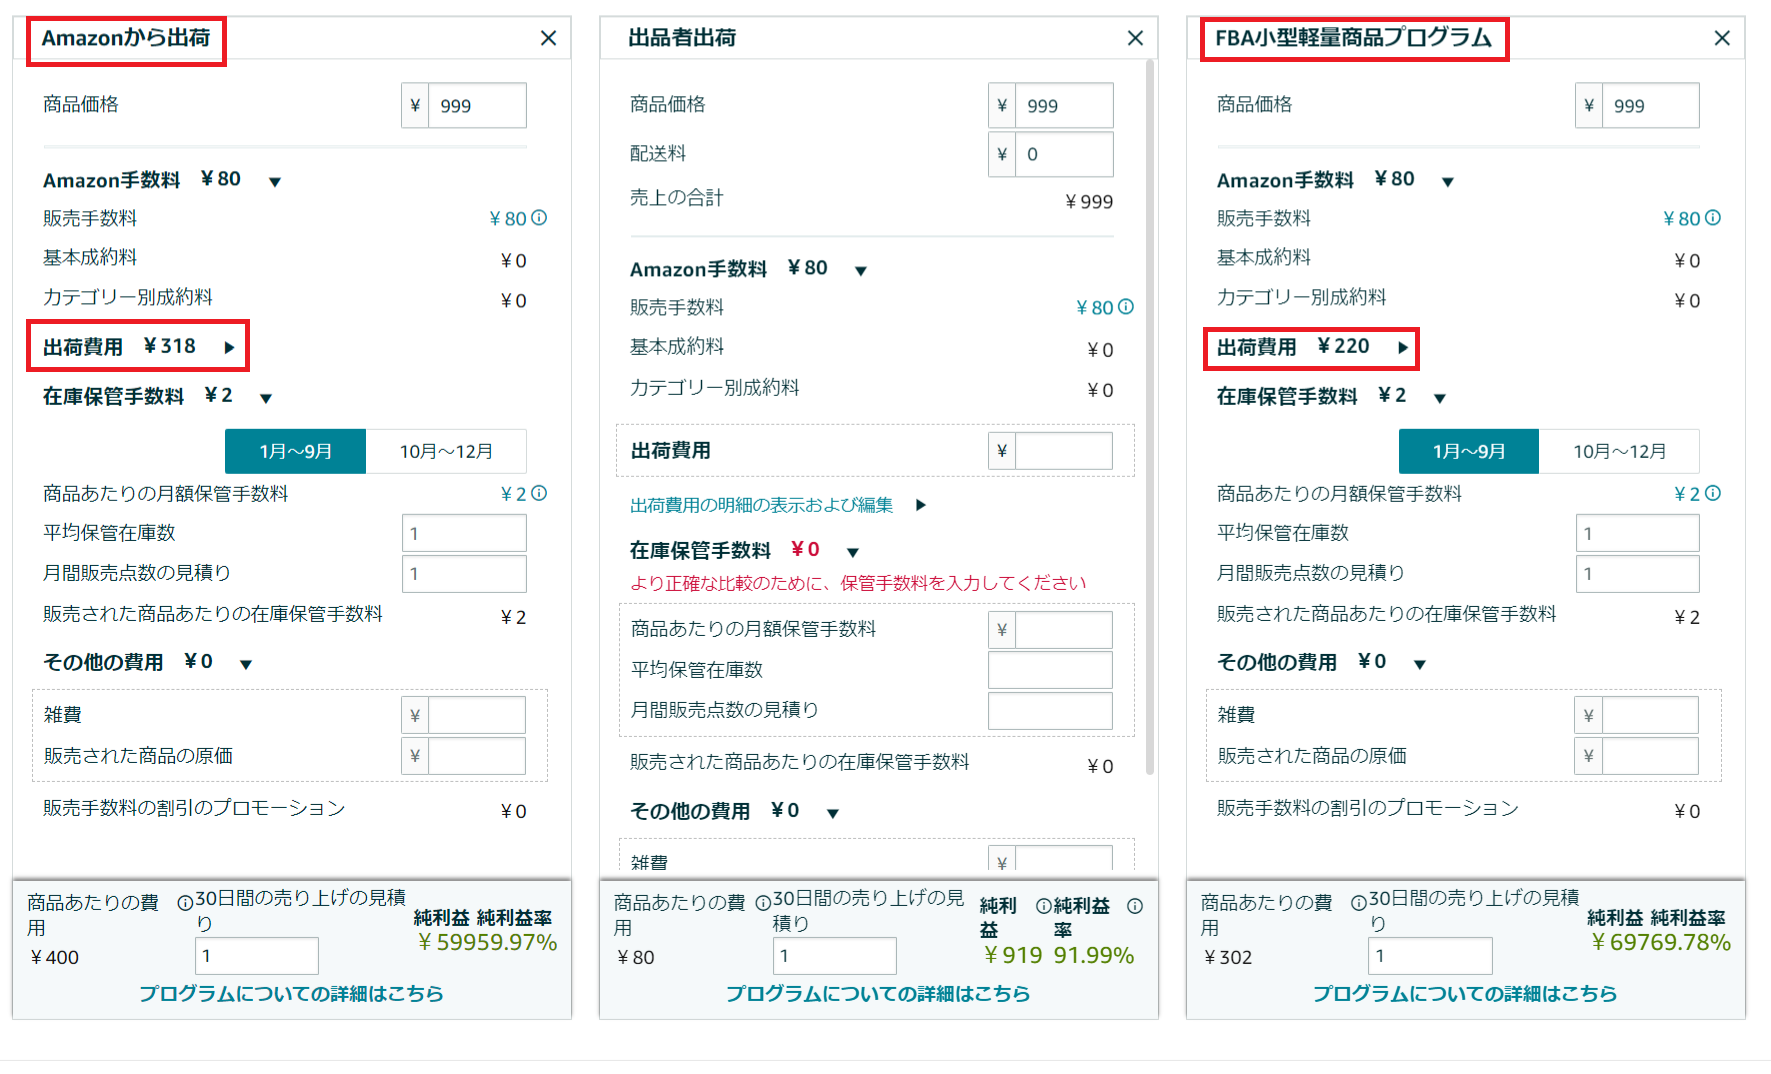Image resolution: width=1771 pixels, height=1074 pixels.
Task: Click info icon next to 商品あたりの費用 in 出品者出荷
Action: 763,903
